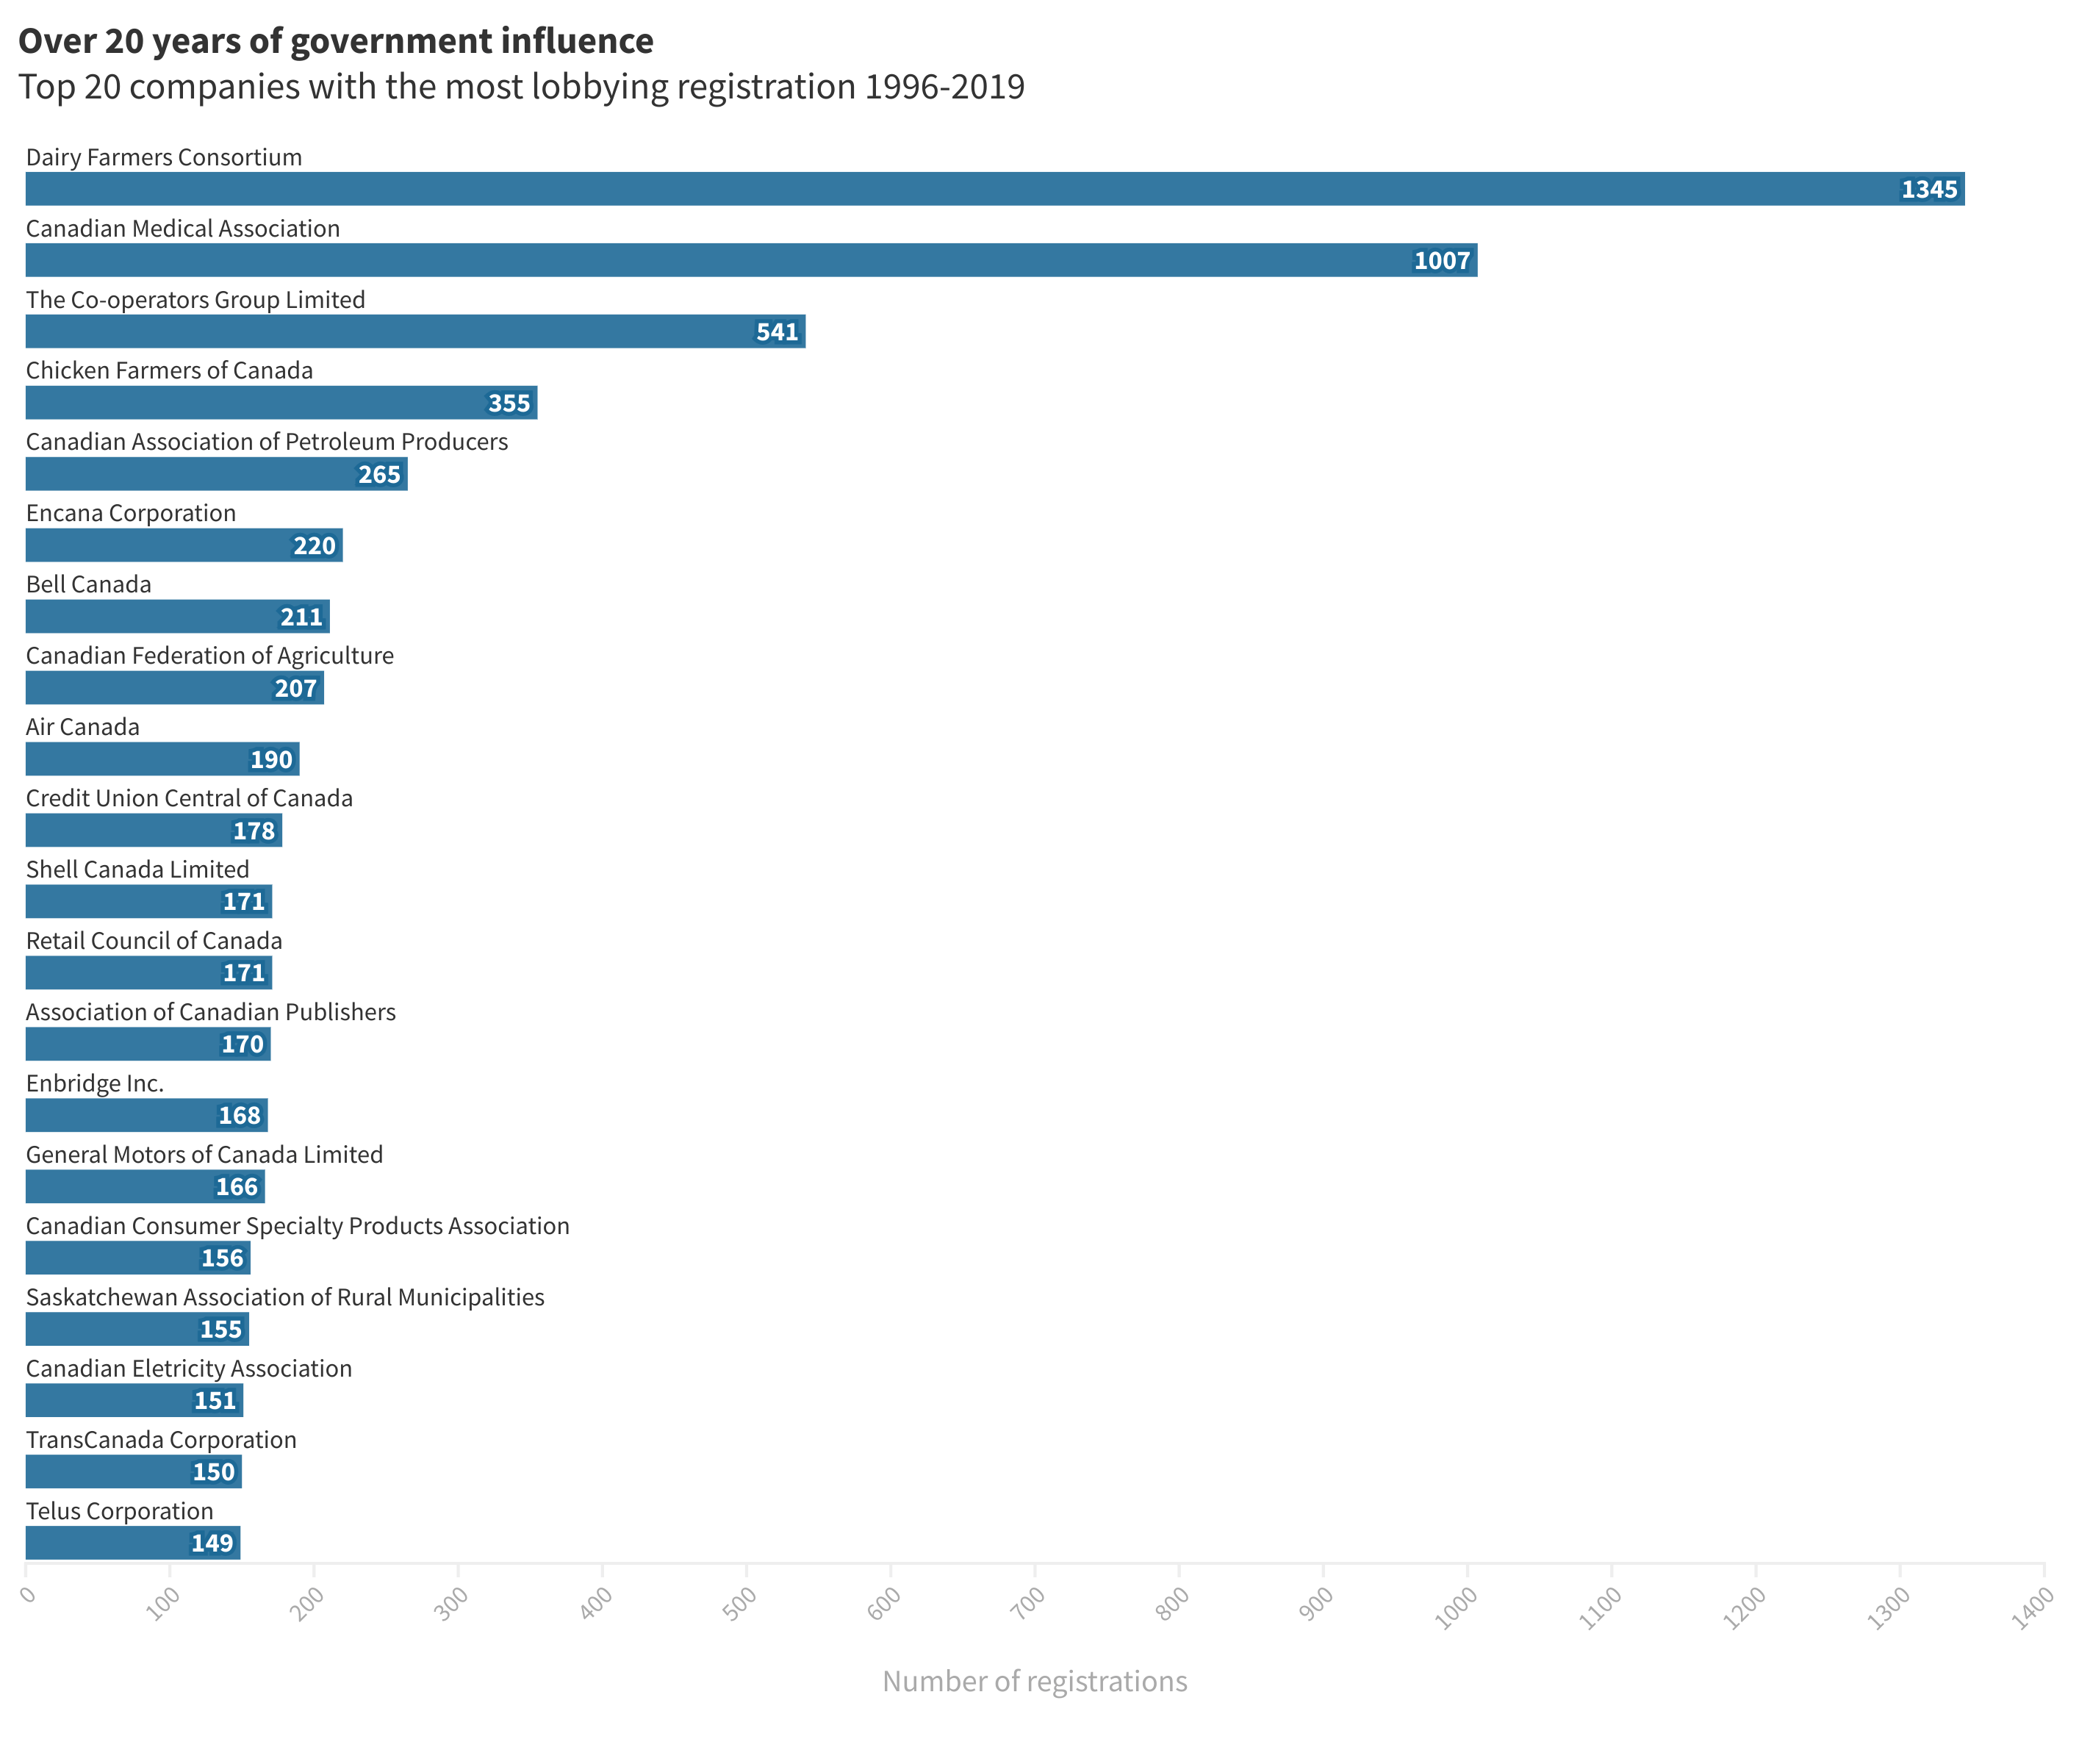Click General Motors of Canada Limited label
Viewport: 2090px width, 1764px height.
pyautogui.click(x=205, y=1155)
